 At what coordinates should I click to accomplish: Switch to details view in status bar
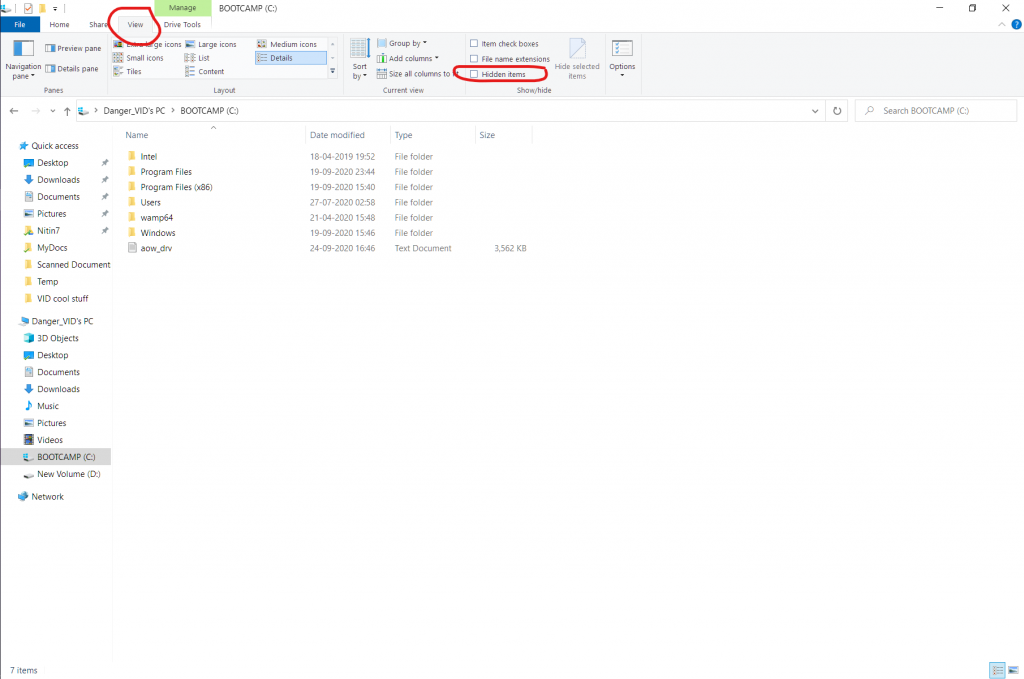[x=997, y=670]
